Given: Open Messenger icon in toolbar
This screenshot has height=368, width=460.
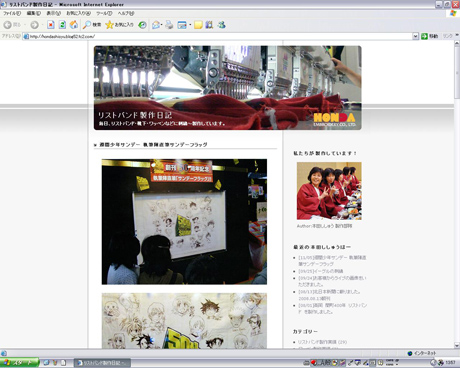Looking at the screenshot, I should click(x=222, y=25).
